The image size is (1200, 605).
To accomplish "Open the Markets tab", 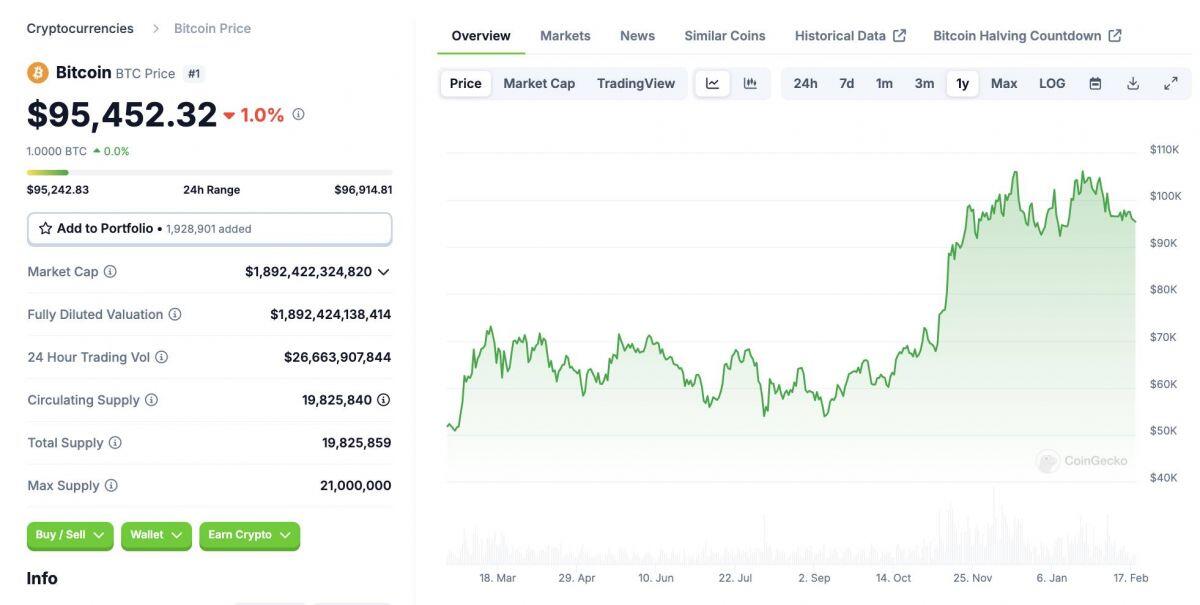I will [565, 35].
